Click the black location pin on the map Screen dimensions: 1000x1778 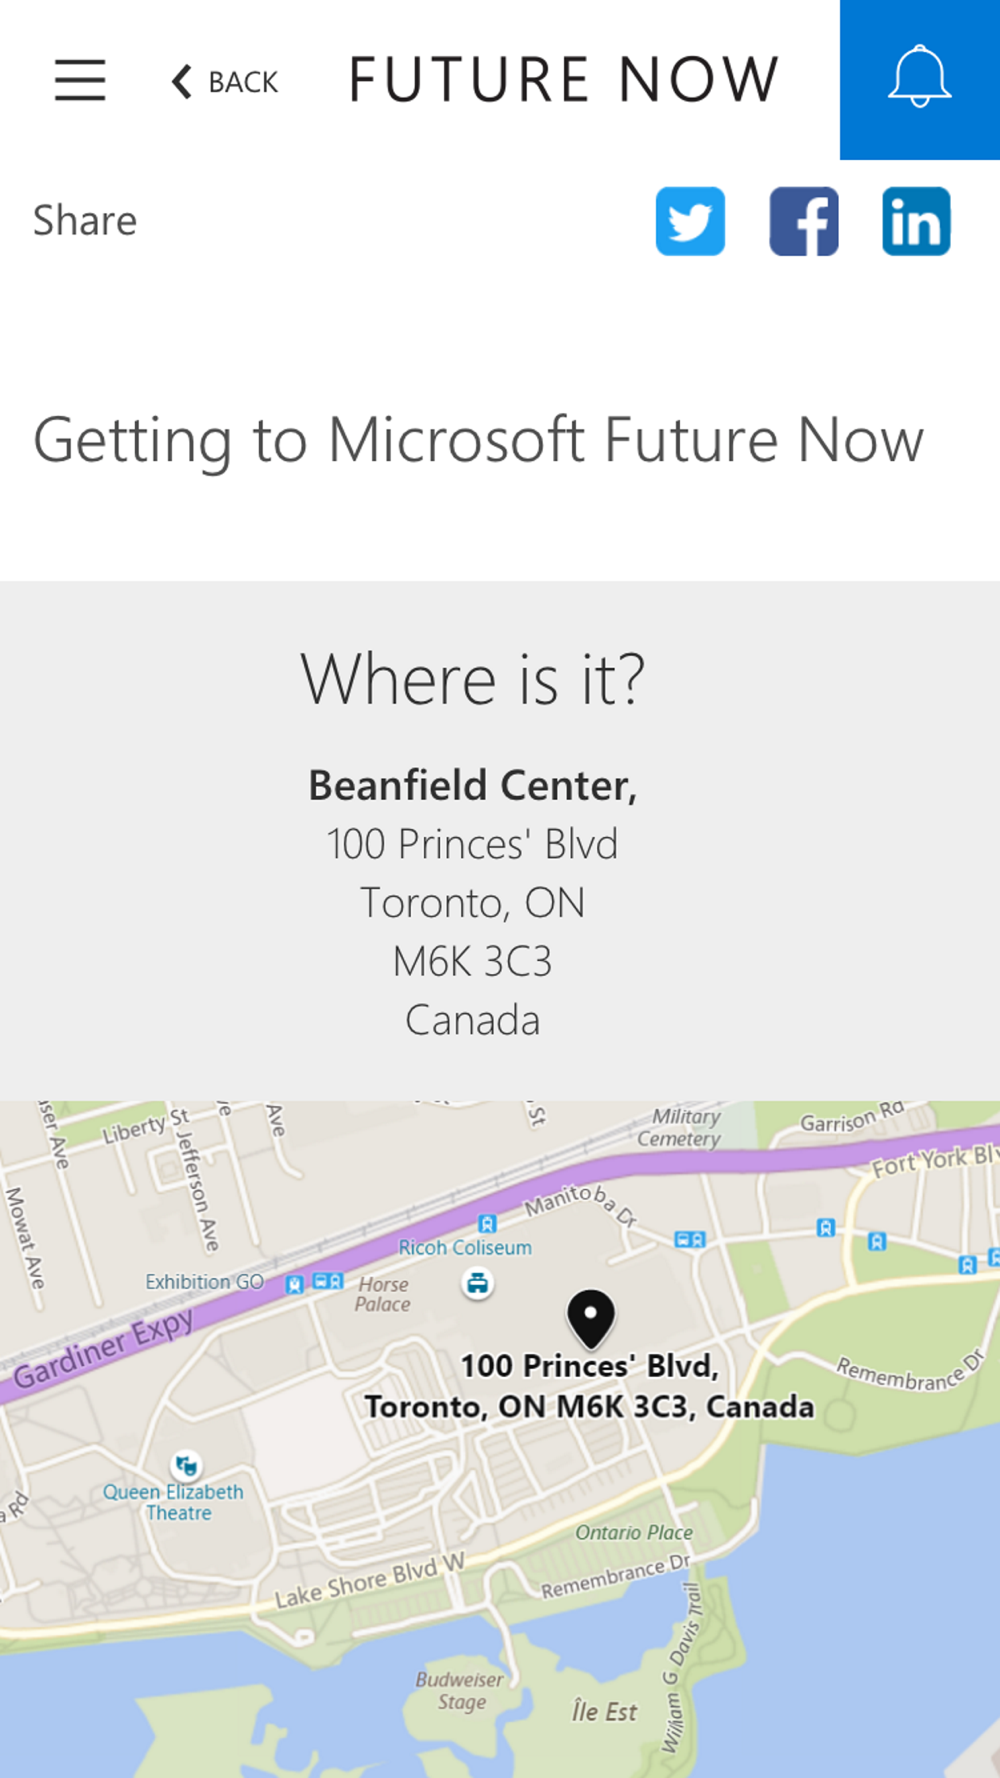pyautogui.click(x=591, y=1318)
